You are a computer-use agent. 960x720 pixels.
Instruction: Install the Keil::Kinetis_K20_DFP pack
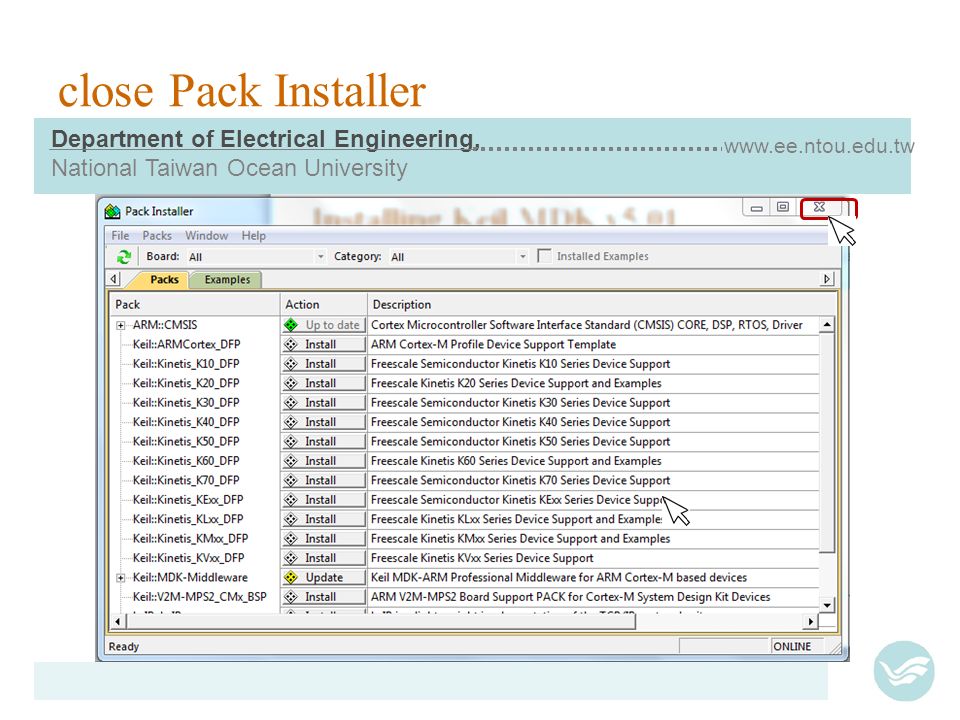[x=324, y=383]
